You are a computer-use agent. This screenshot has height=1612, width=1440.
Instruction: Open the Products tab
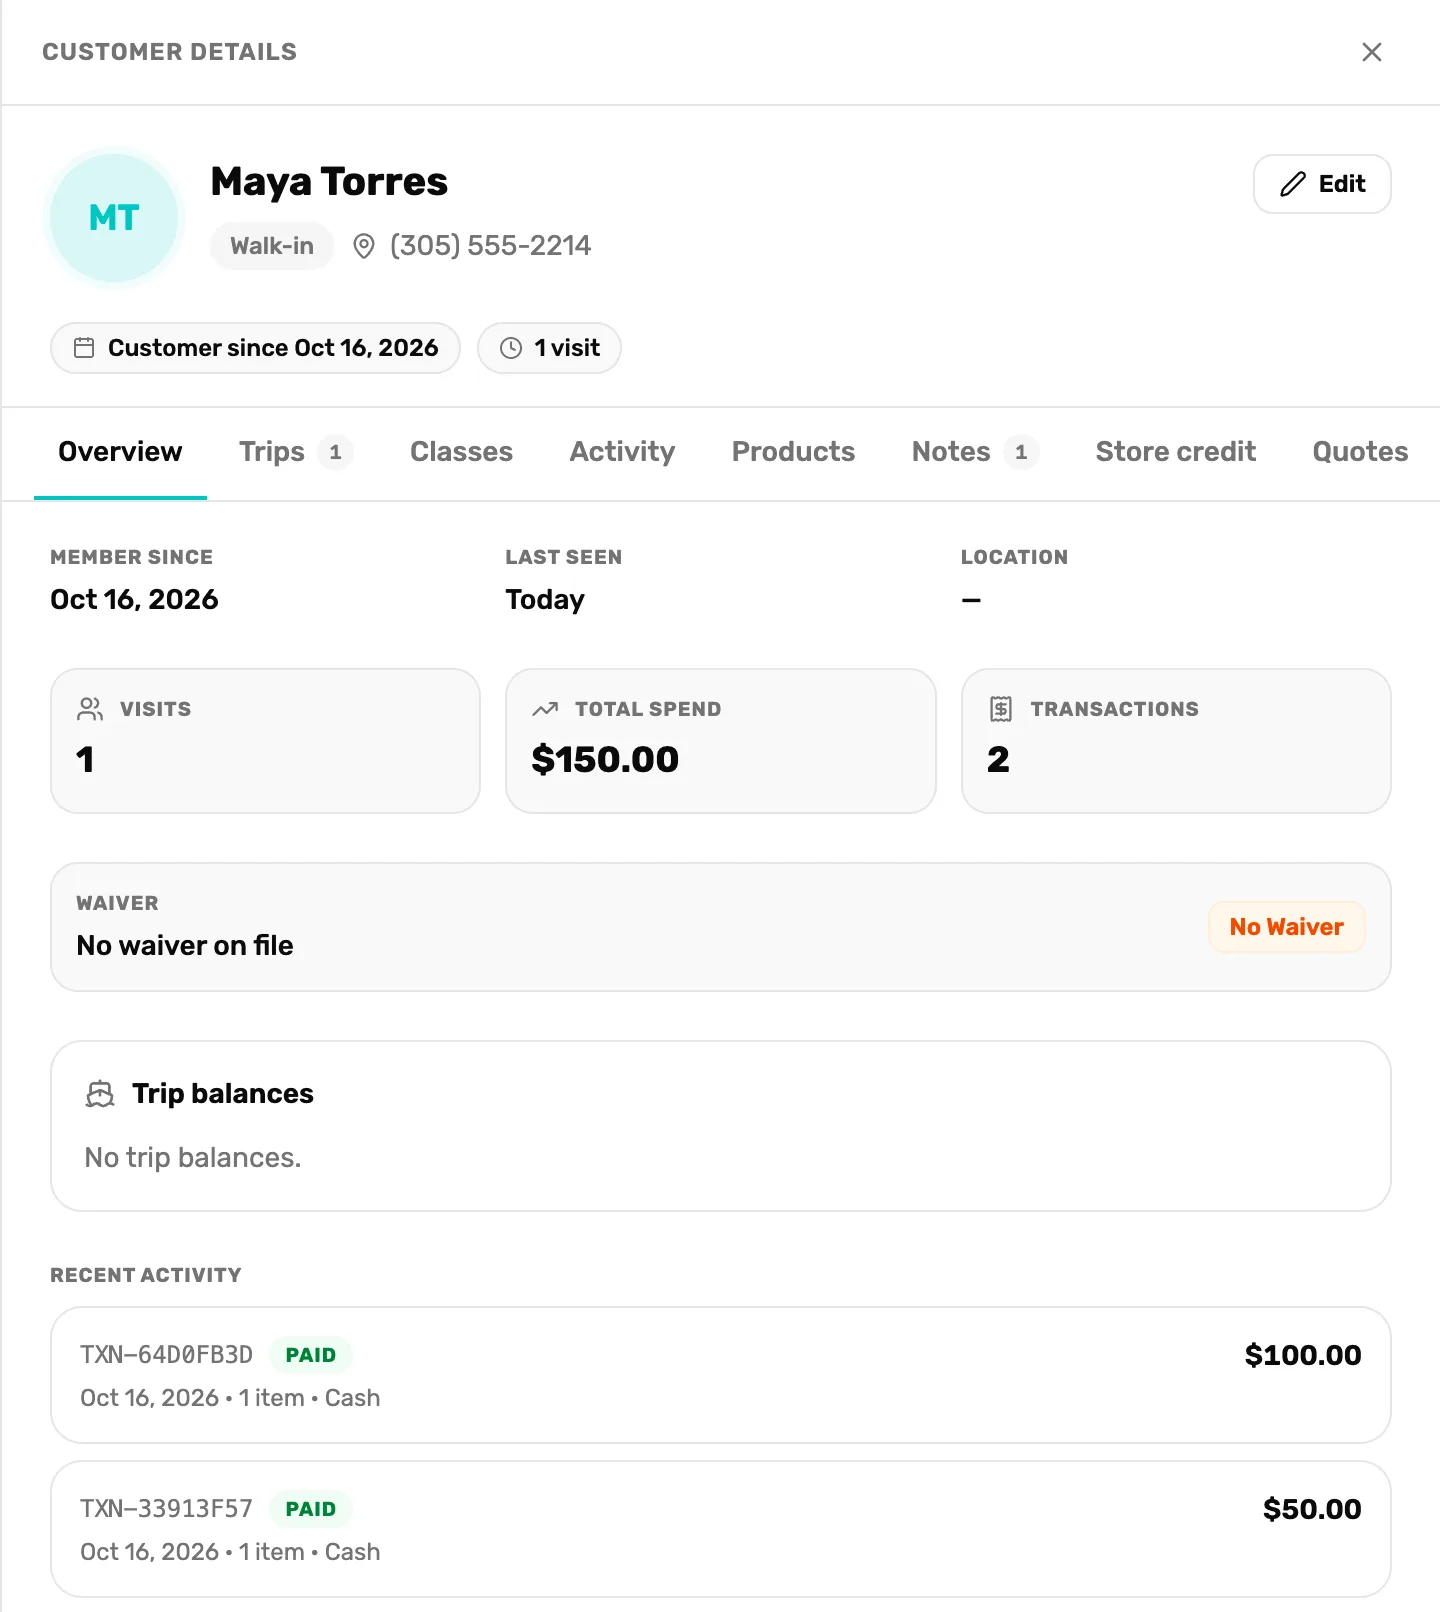tap(793, 452)
